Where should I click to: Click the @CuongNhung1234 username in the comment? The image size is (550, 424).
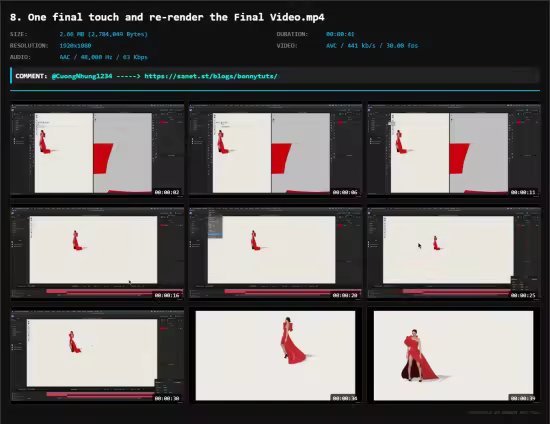(82, 76)
